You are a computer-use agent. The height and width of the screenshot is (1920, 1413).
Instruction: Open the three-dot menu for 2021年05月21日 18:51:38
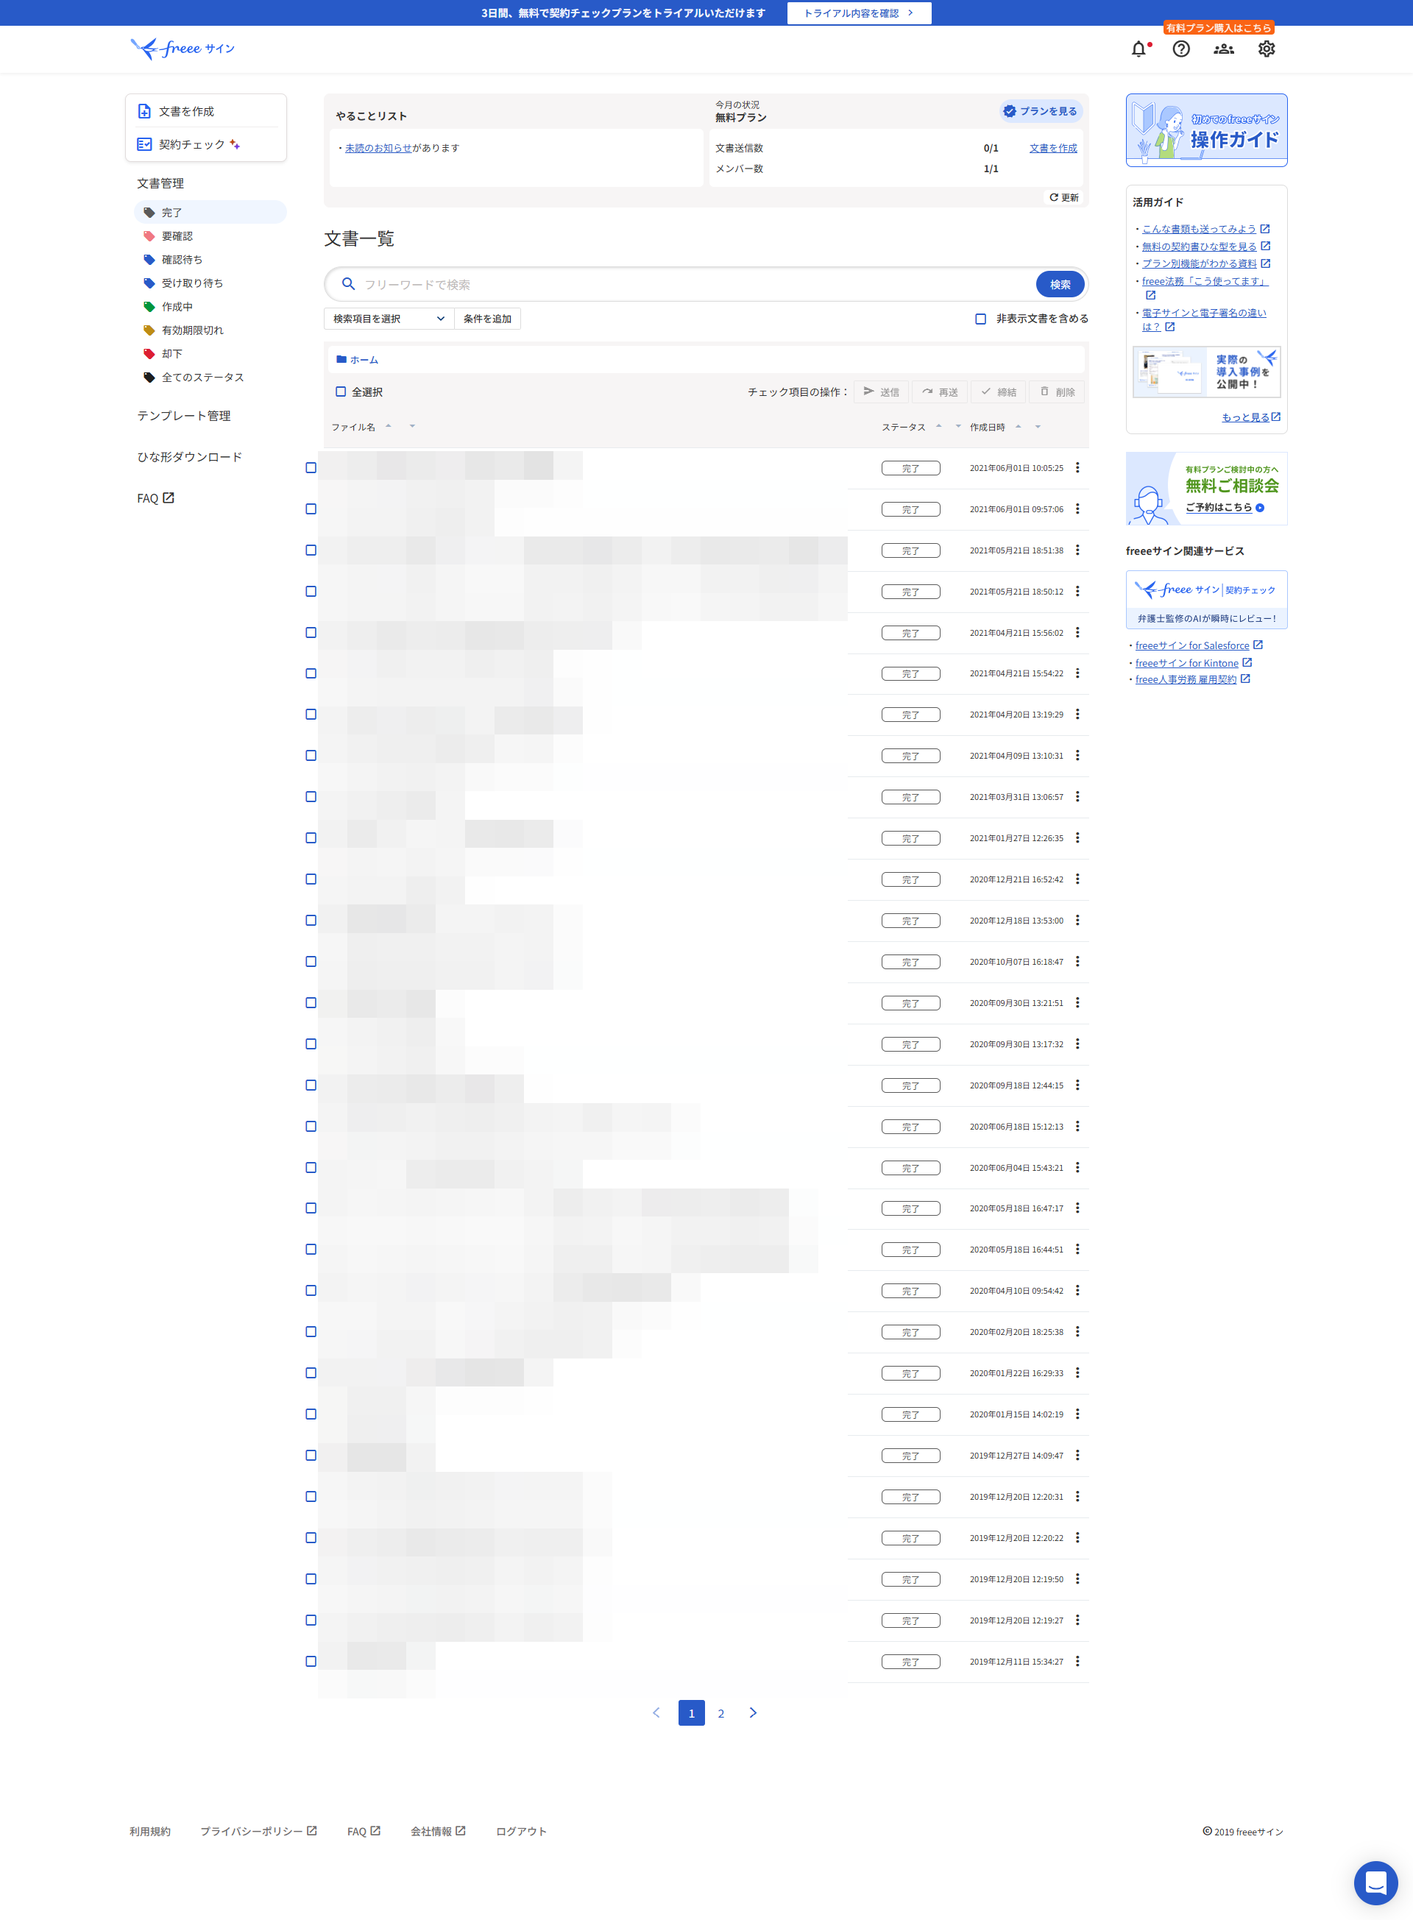pyautogui.click(x=1077, y=550)
